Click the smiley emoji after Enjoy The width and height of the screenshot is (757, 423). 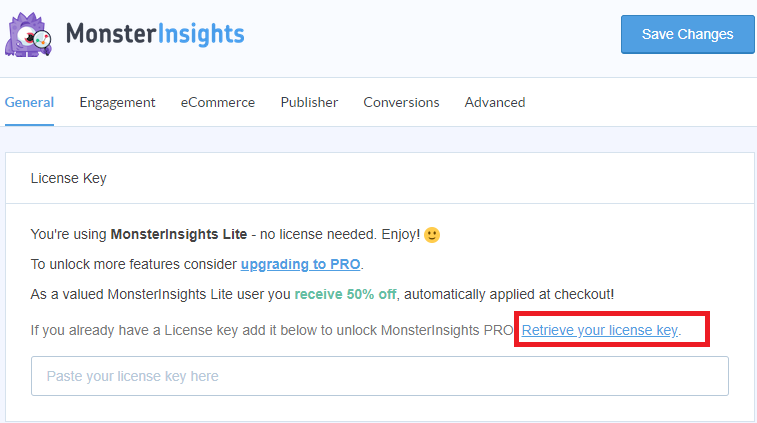[x=432, y=235]
